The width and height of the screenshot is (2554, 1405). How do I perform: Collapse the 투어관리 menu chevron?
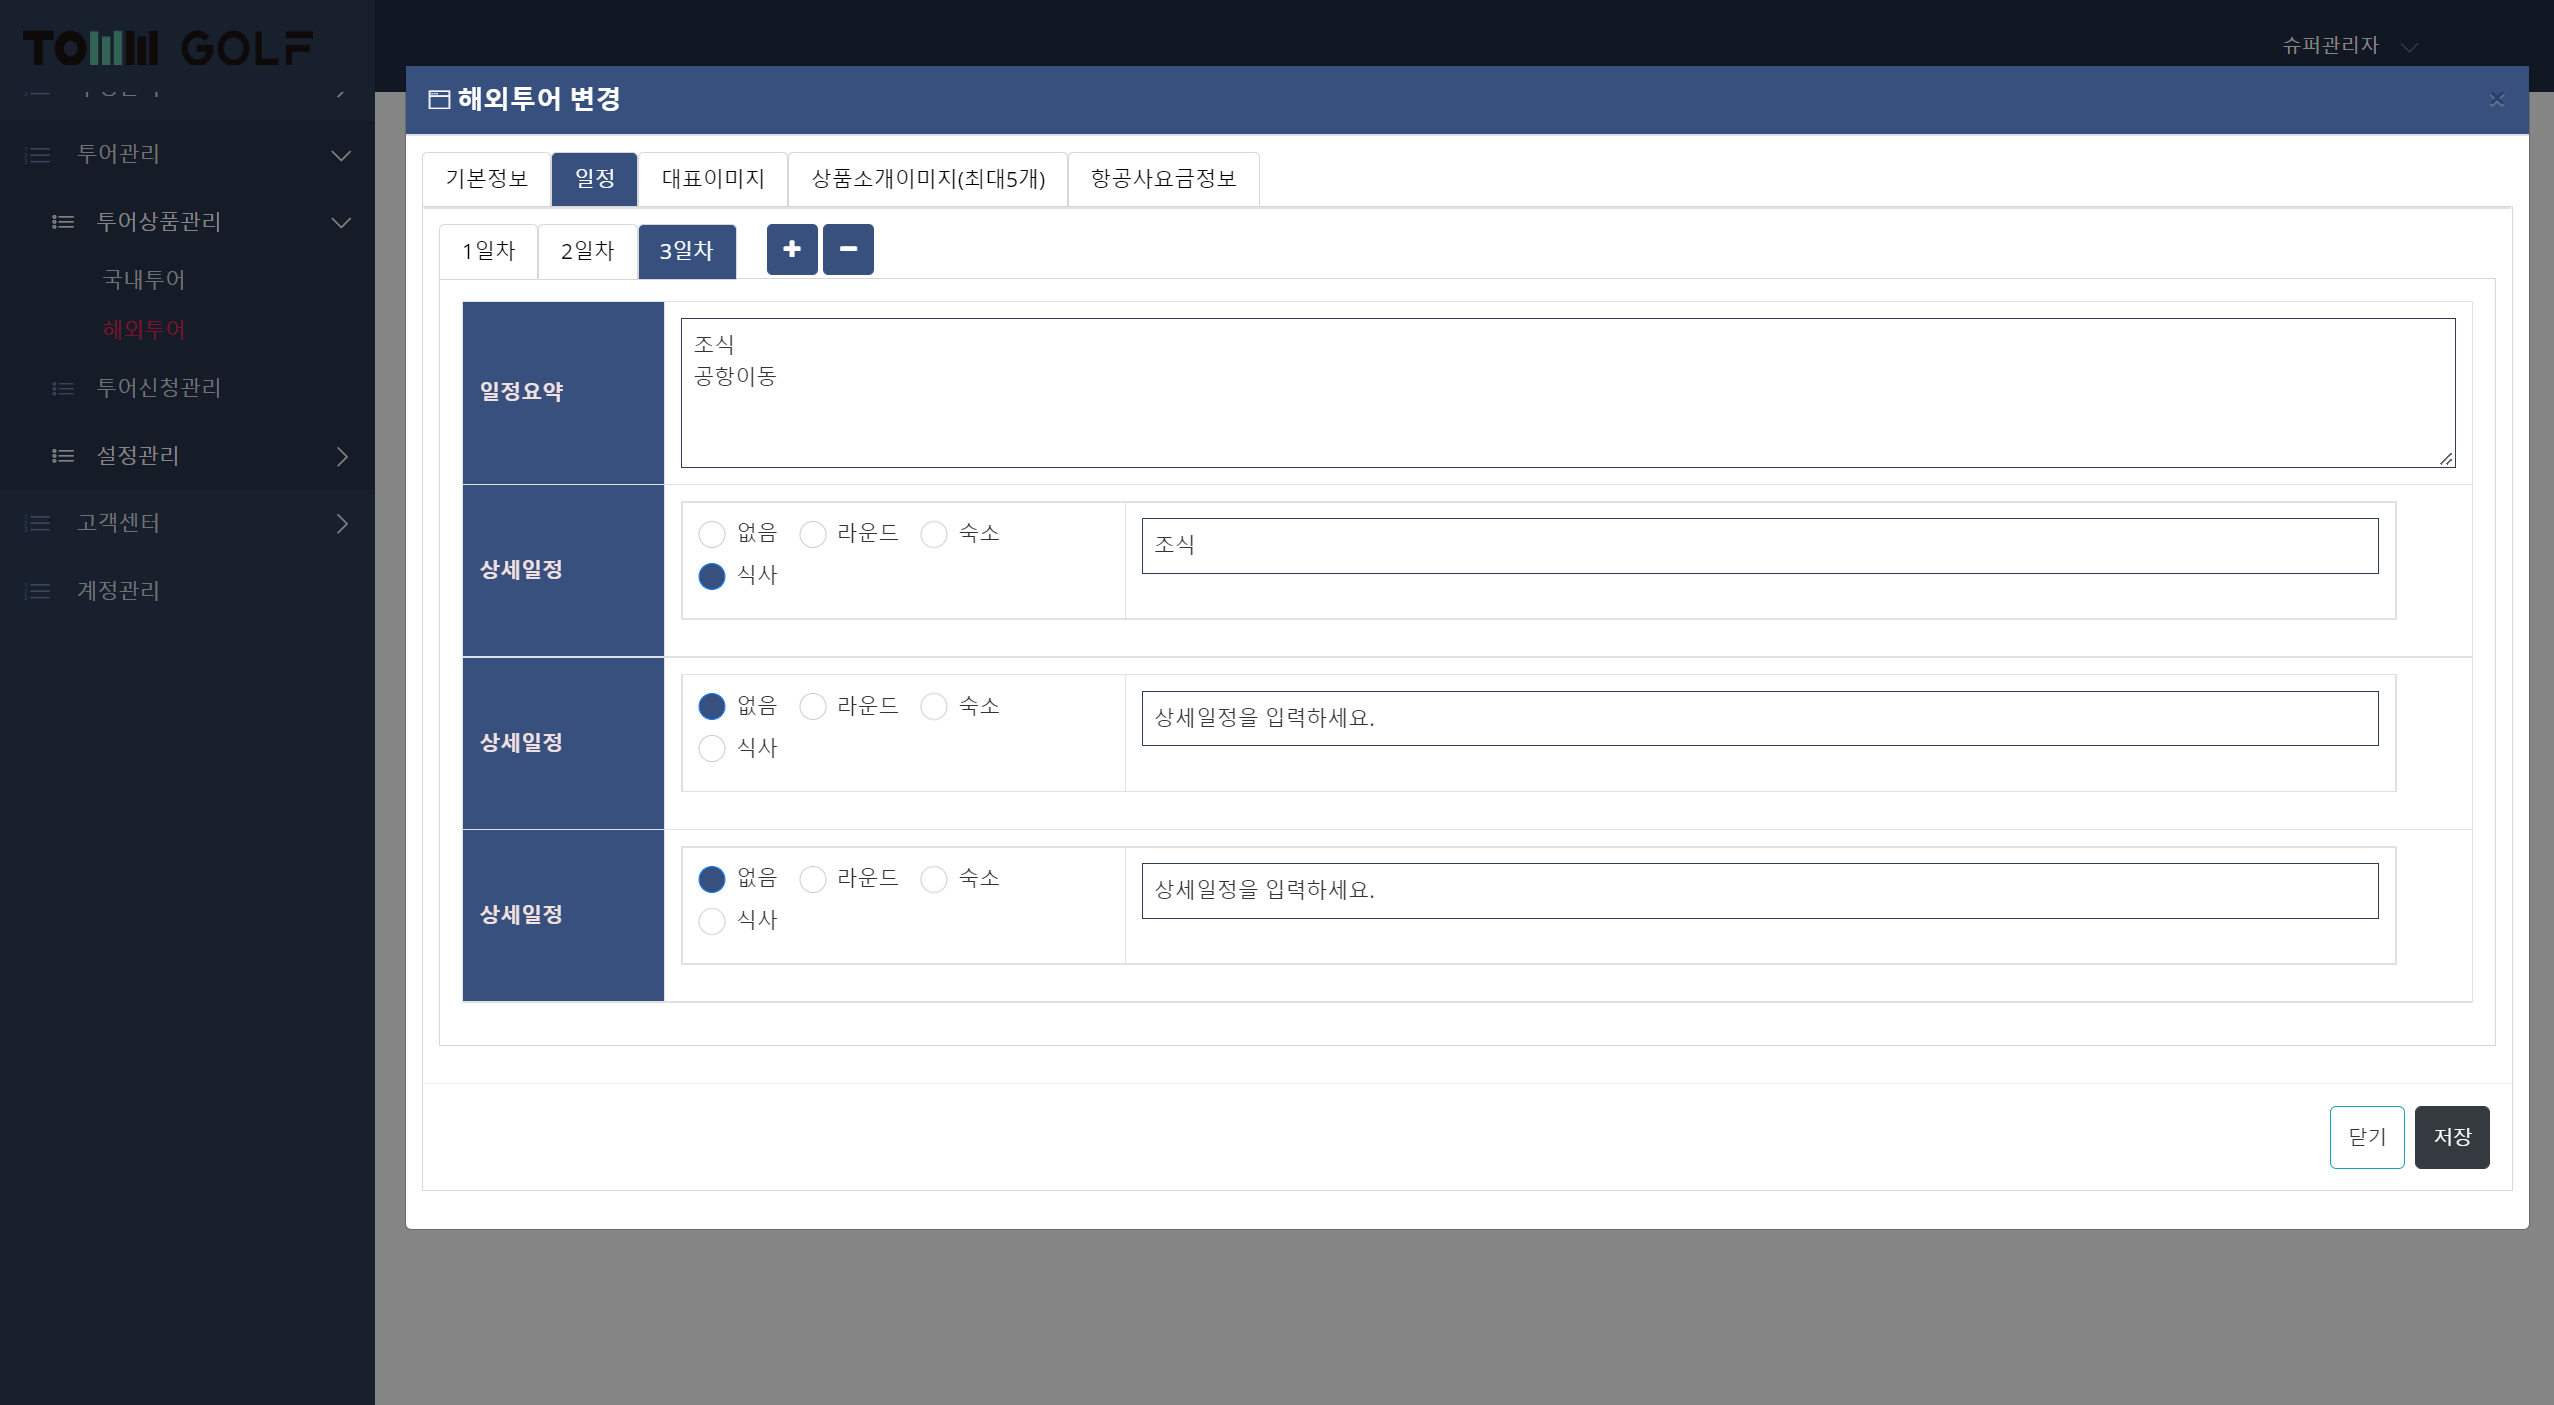coord(341,155)
